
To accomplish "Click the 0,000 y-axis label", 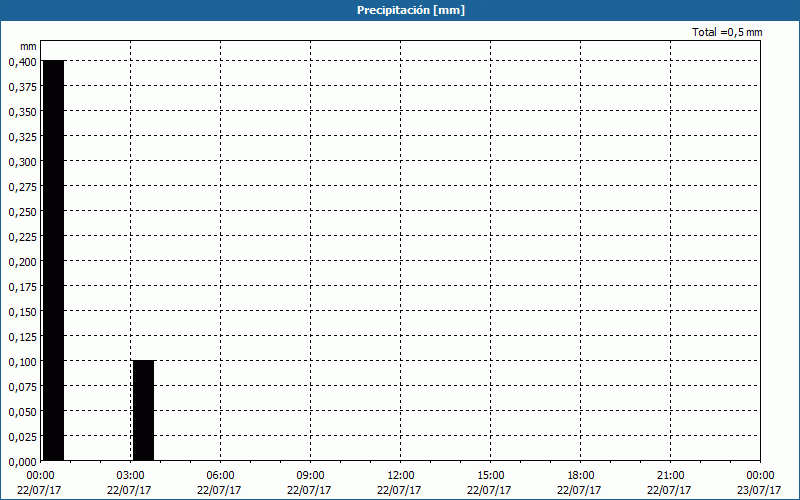I will point(22,462).
